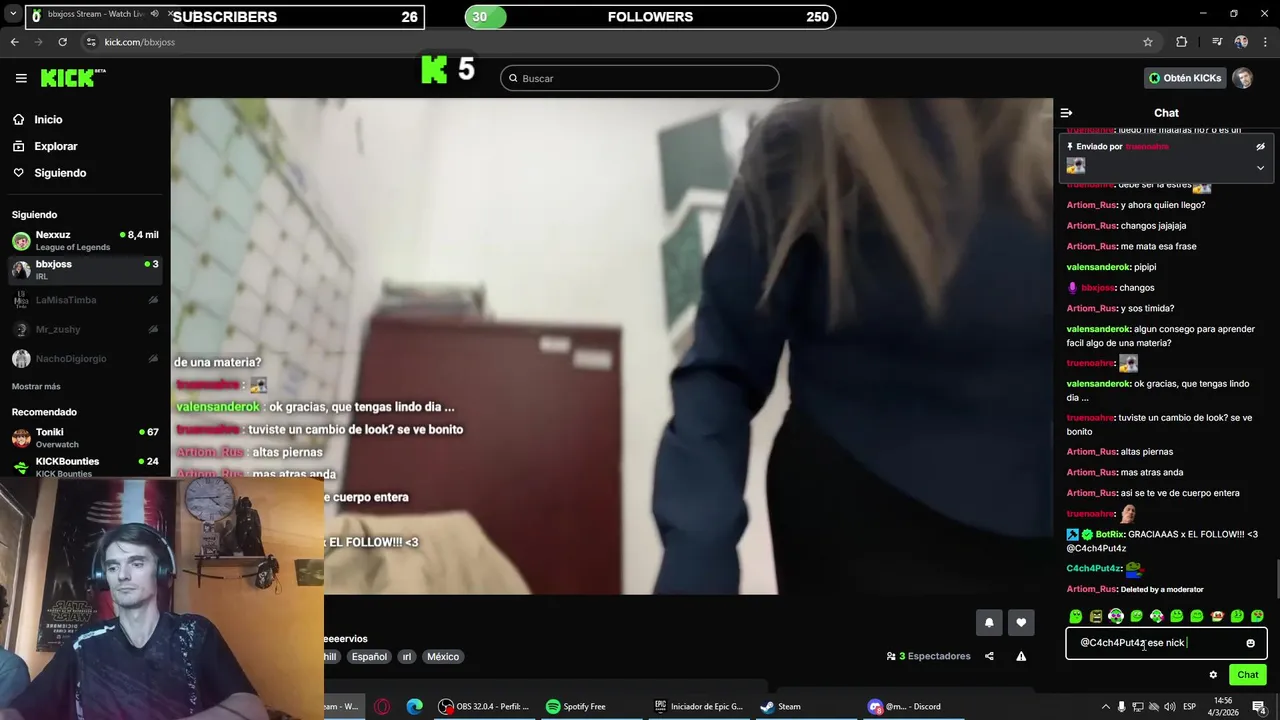Open Windows notification center
The image size is (1280, 720).
(1259, 707)
